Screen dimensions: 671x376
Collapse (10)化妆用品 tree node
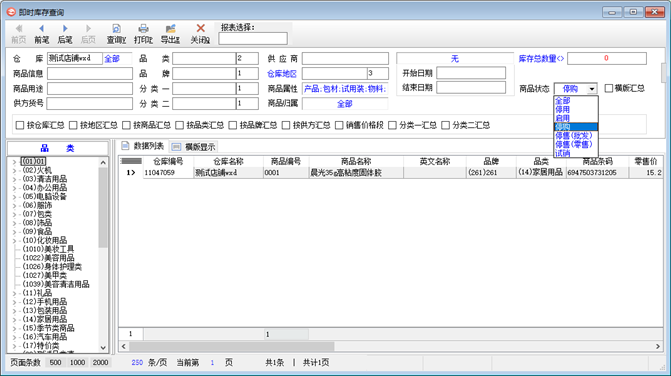14,240
